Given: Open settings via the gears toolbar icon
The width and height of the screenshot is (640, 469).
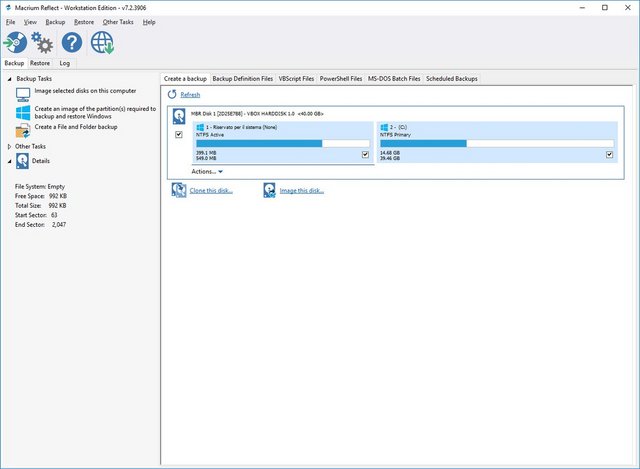Looking at the screenshot, I should coord(42,42).
